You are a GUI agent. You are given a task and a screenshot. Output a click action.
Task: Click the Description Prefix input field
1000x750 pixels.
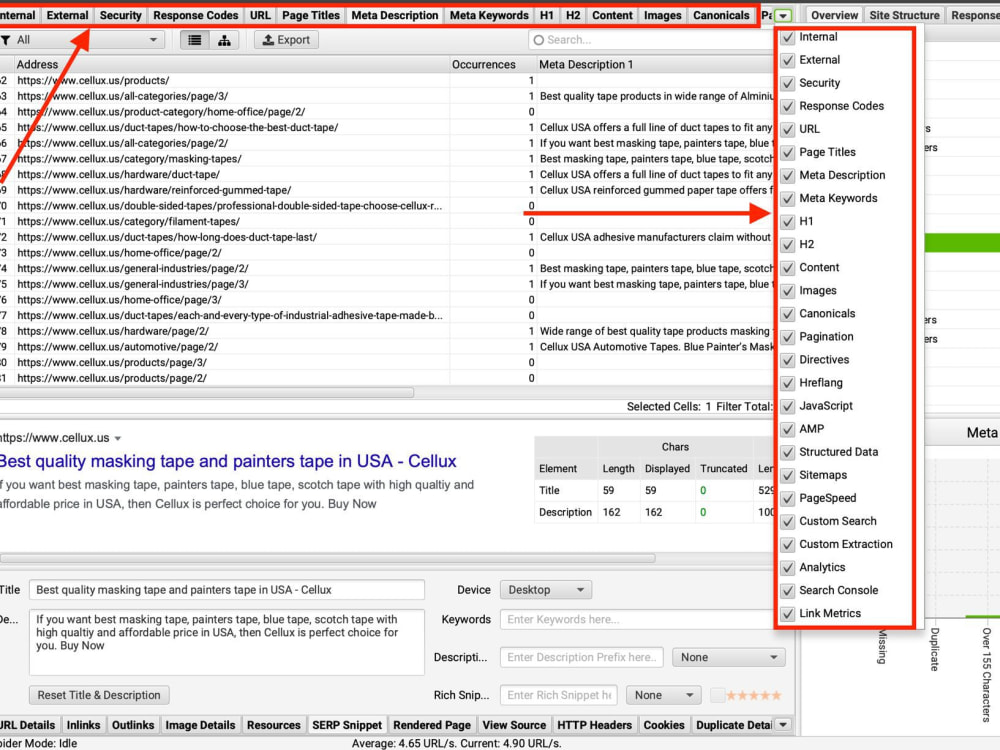coord(582,658)
